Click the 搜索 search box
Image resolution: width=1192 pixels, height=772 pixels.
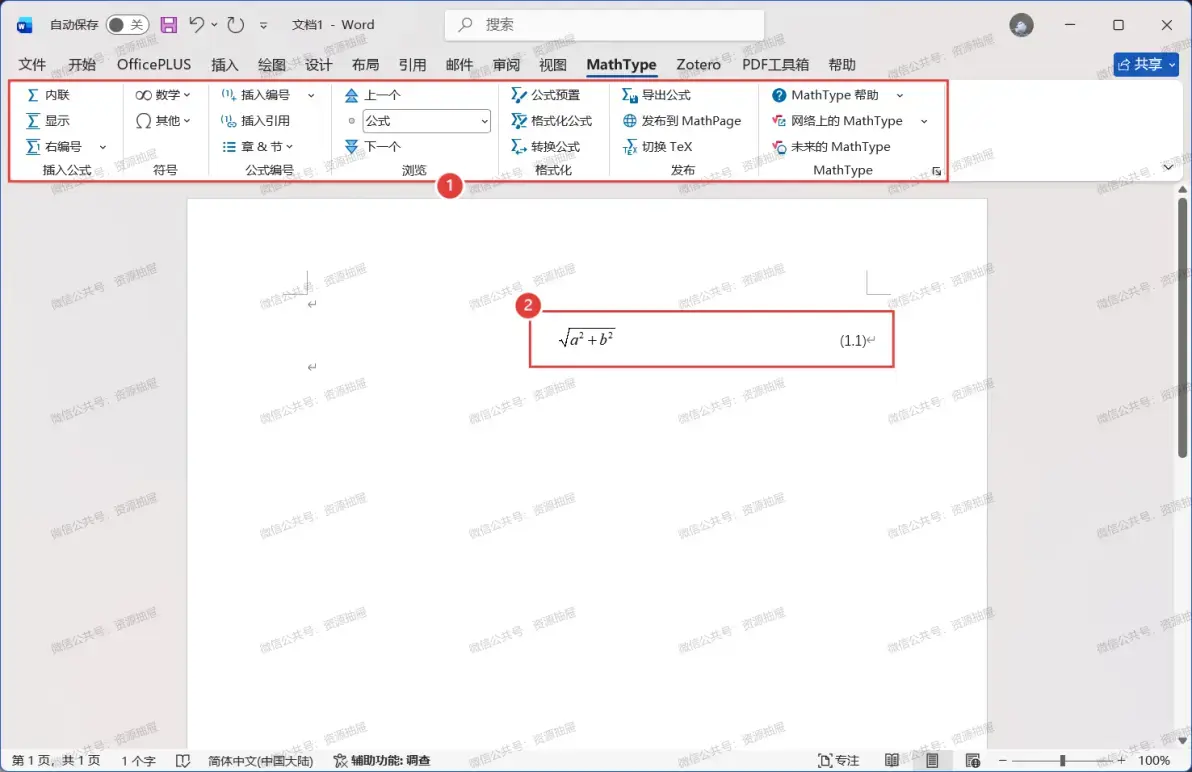click(604, 25)
